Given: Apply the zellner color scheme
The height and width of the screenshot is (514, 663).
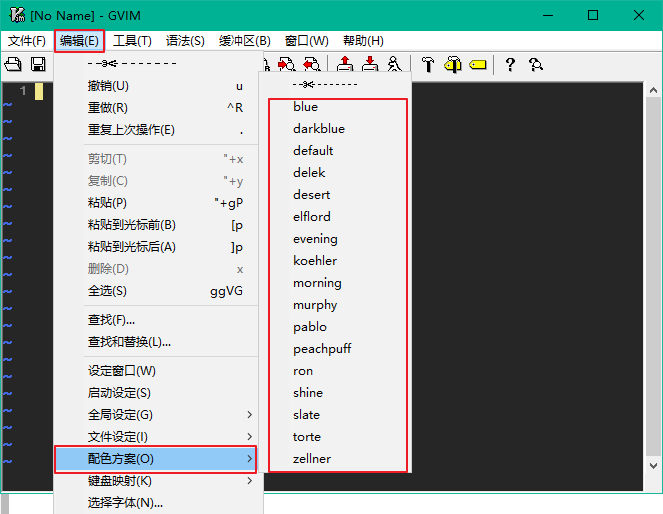Looking at the screenshot, I should click(x=335, y=459).
